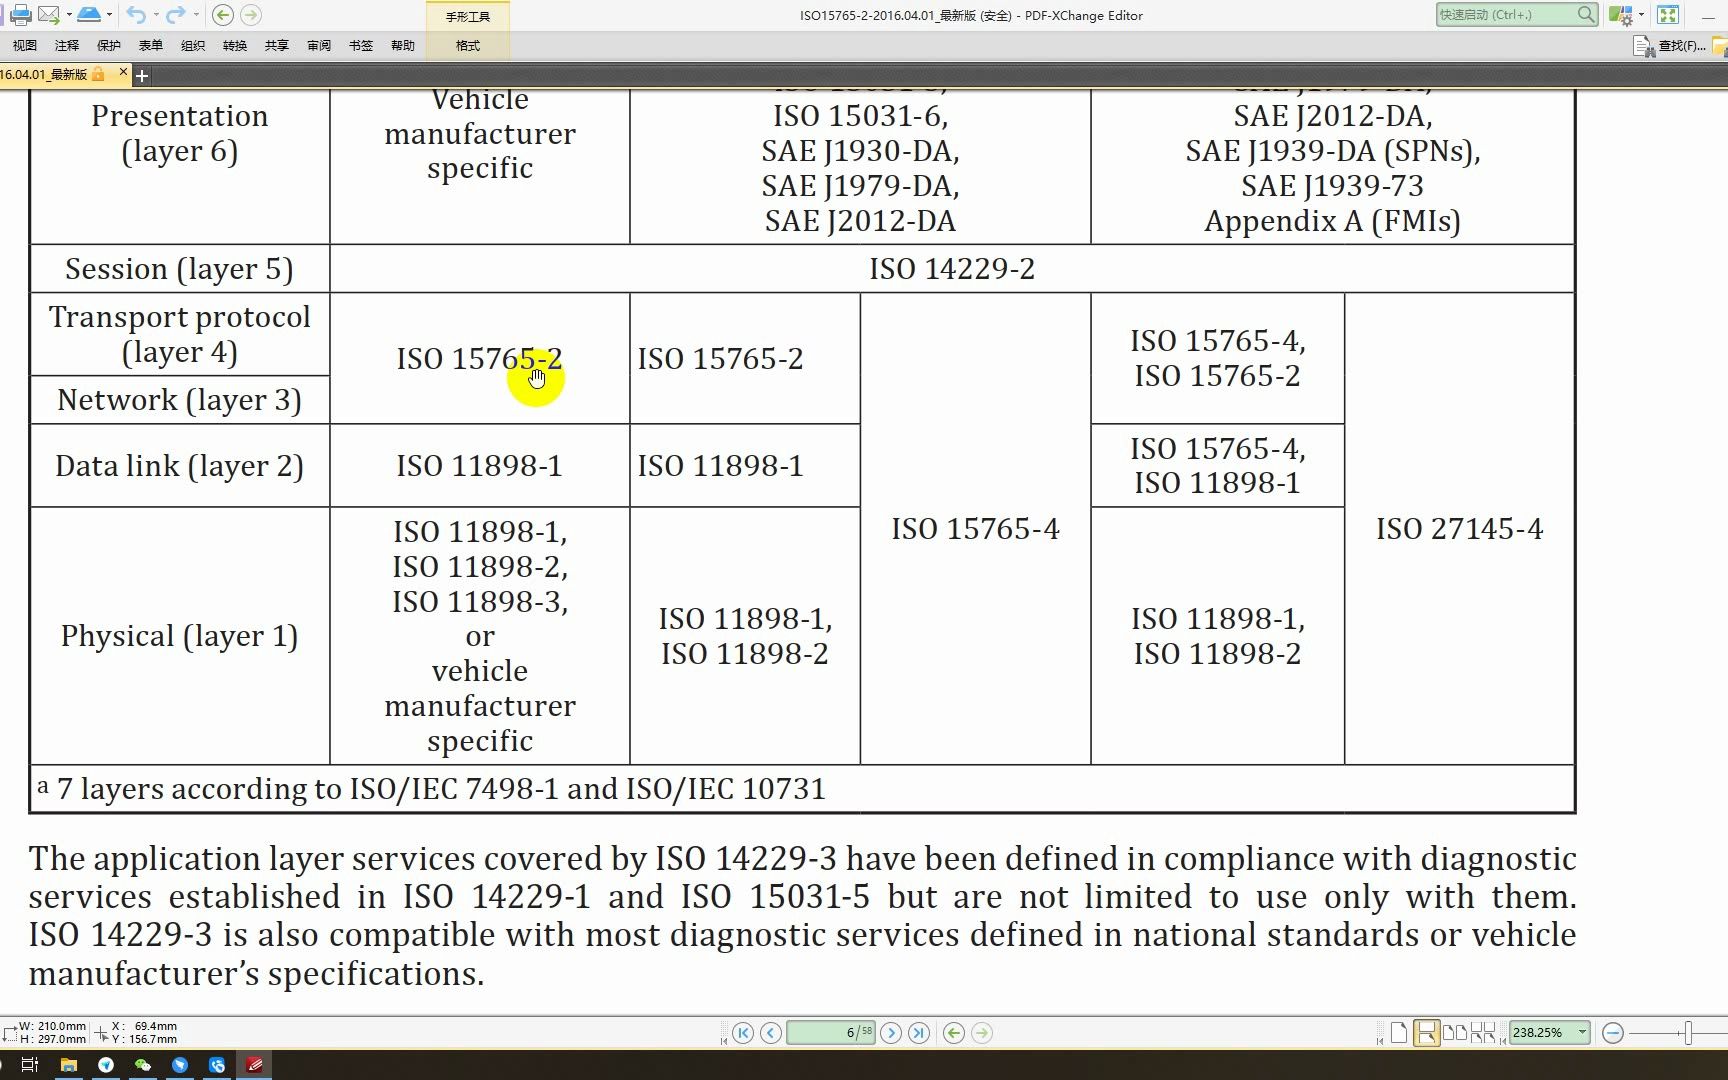The height and width of the screenshot is (1080, 1728).
Task: Close the 16.04.01_最新版 document tab
Action: click(x=123, y=72)
